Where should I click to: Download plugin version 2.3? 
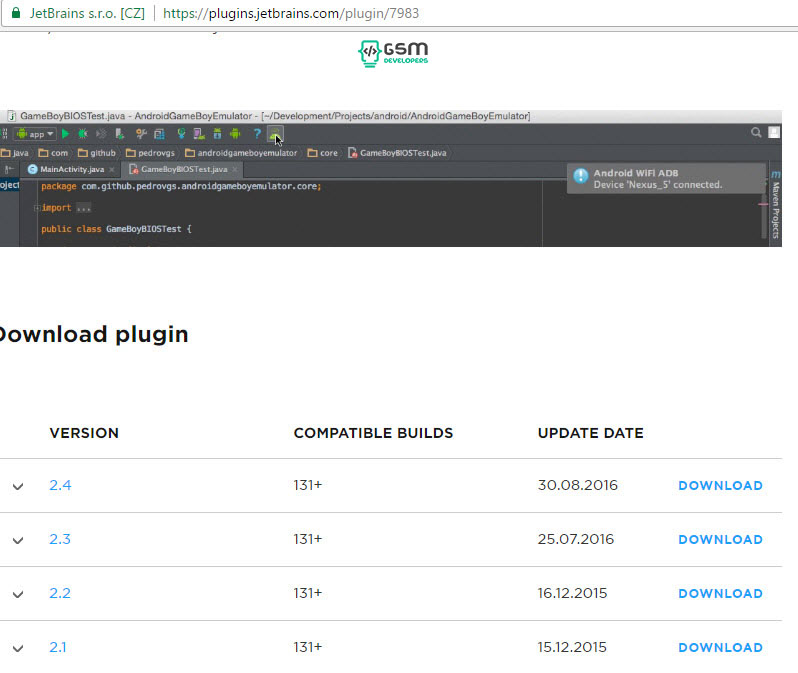[720, 539]
